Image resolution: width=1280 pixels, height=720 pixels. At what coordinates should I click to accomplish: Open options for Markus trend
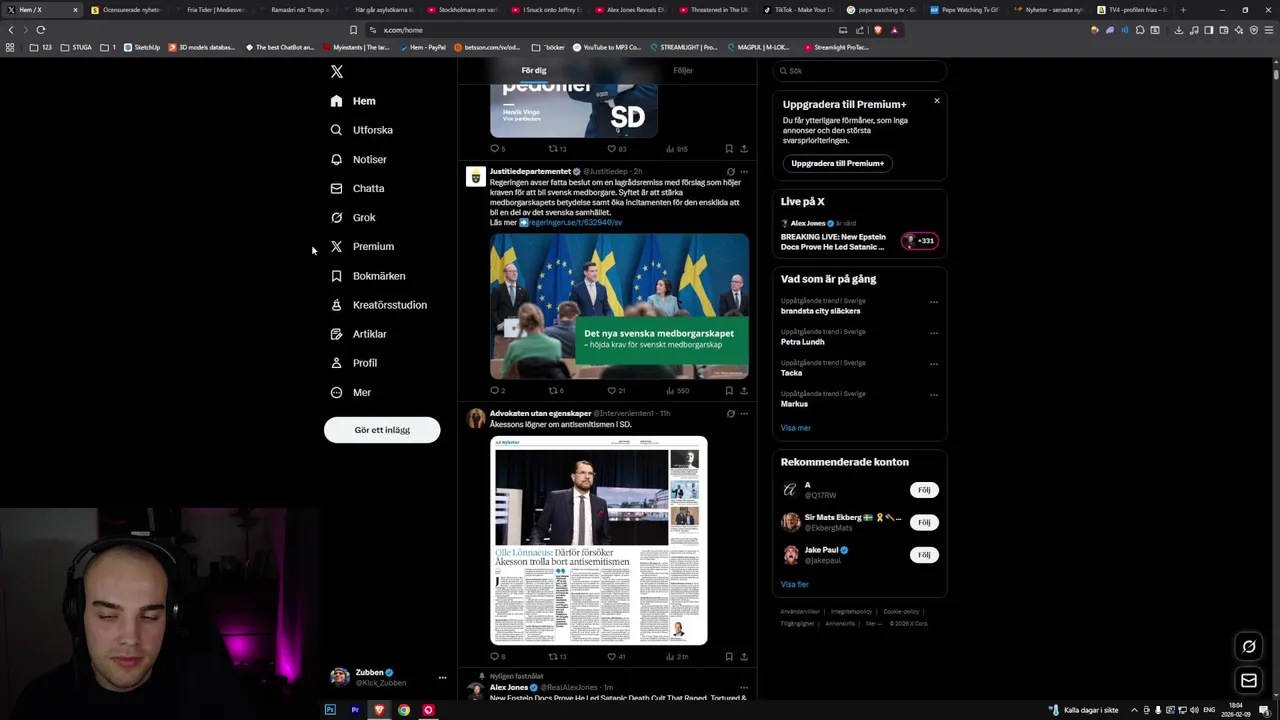click(x=934, y=395)
